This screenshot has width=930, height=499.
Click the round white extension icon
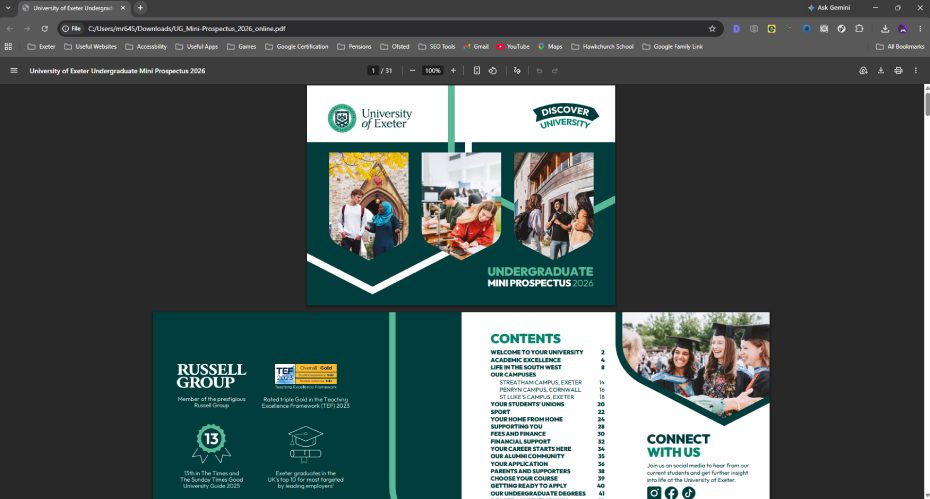(x=842, y=28)
